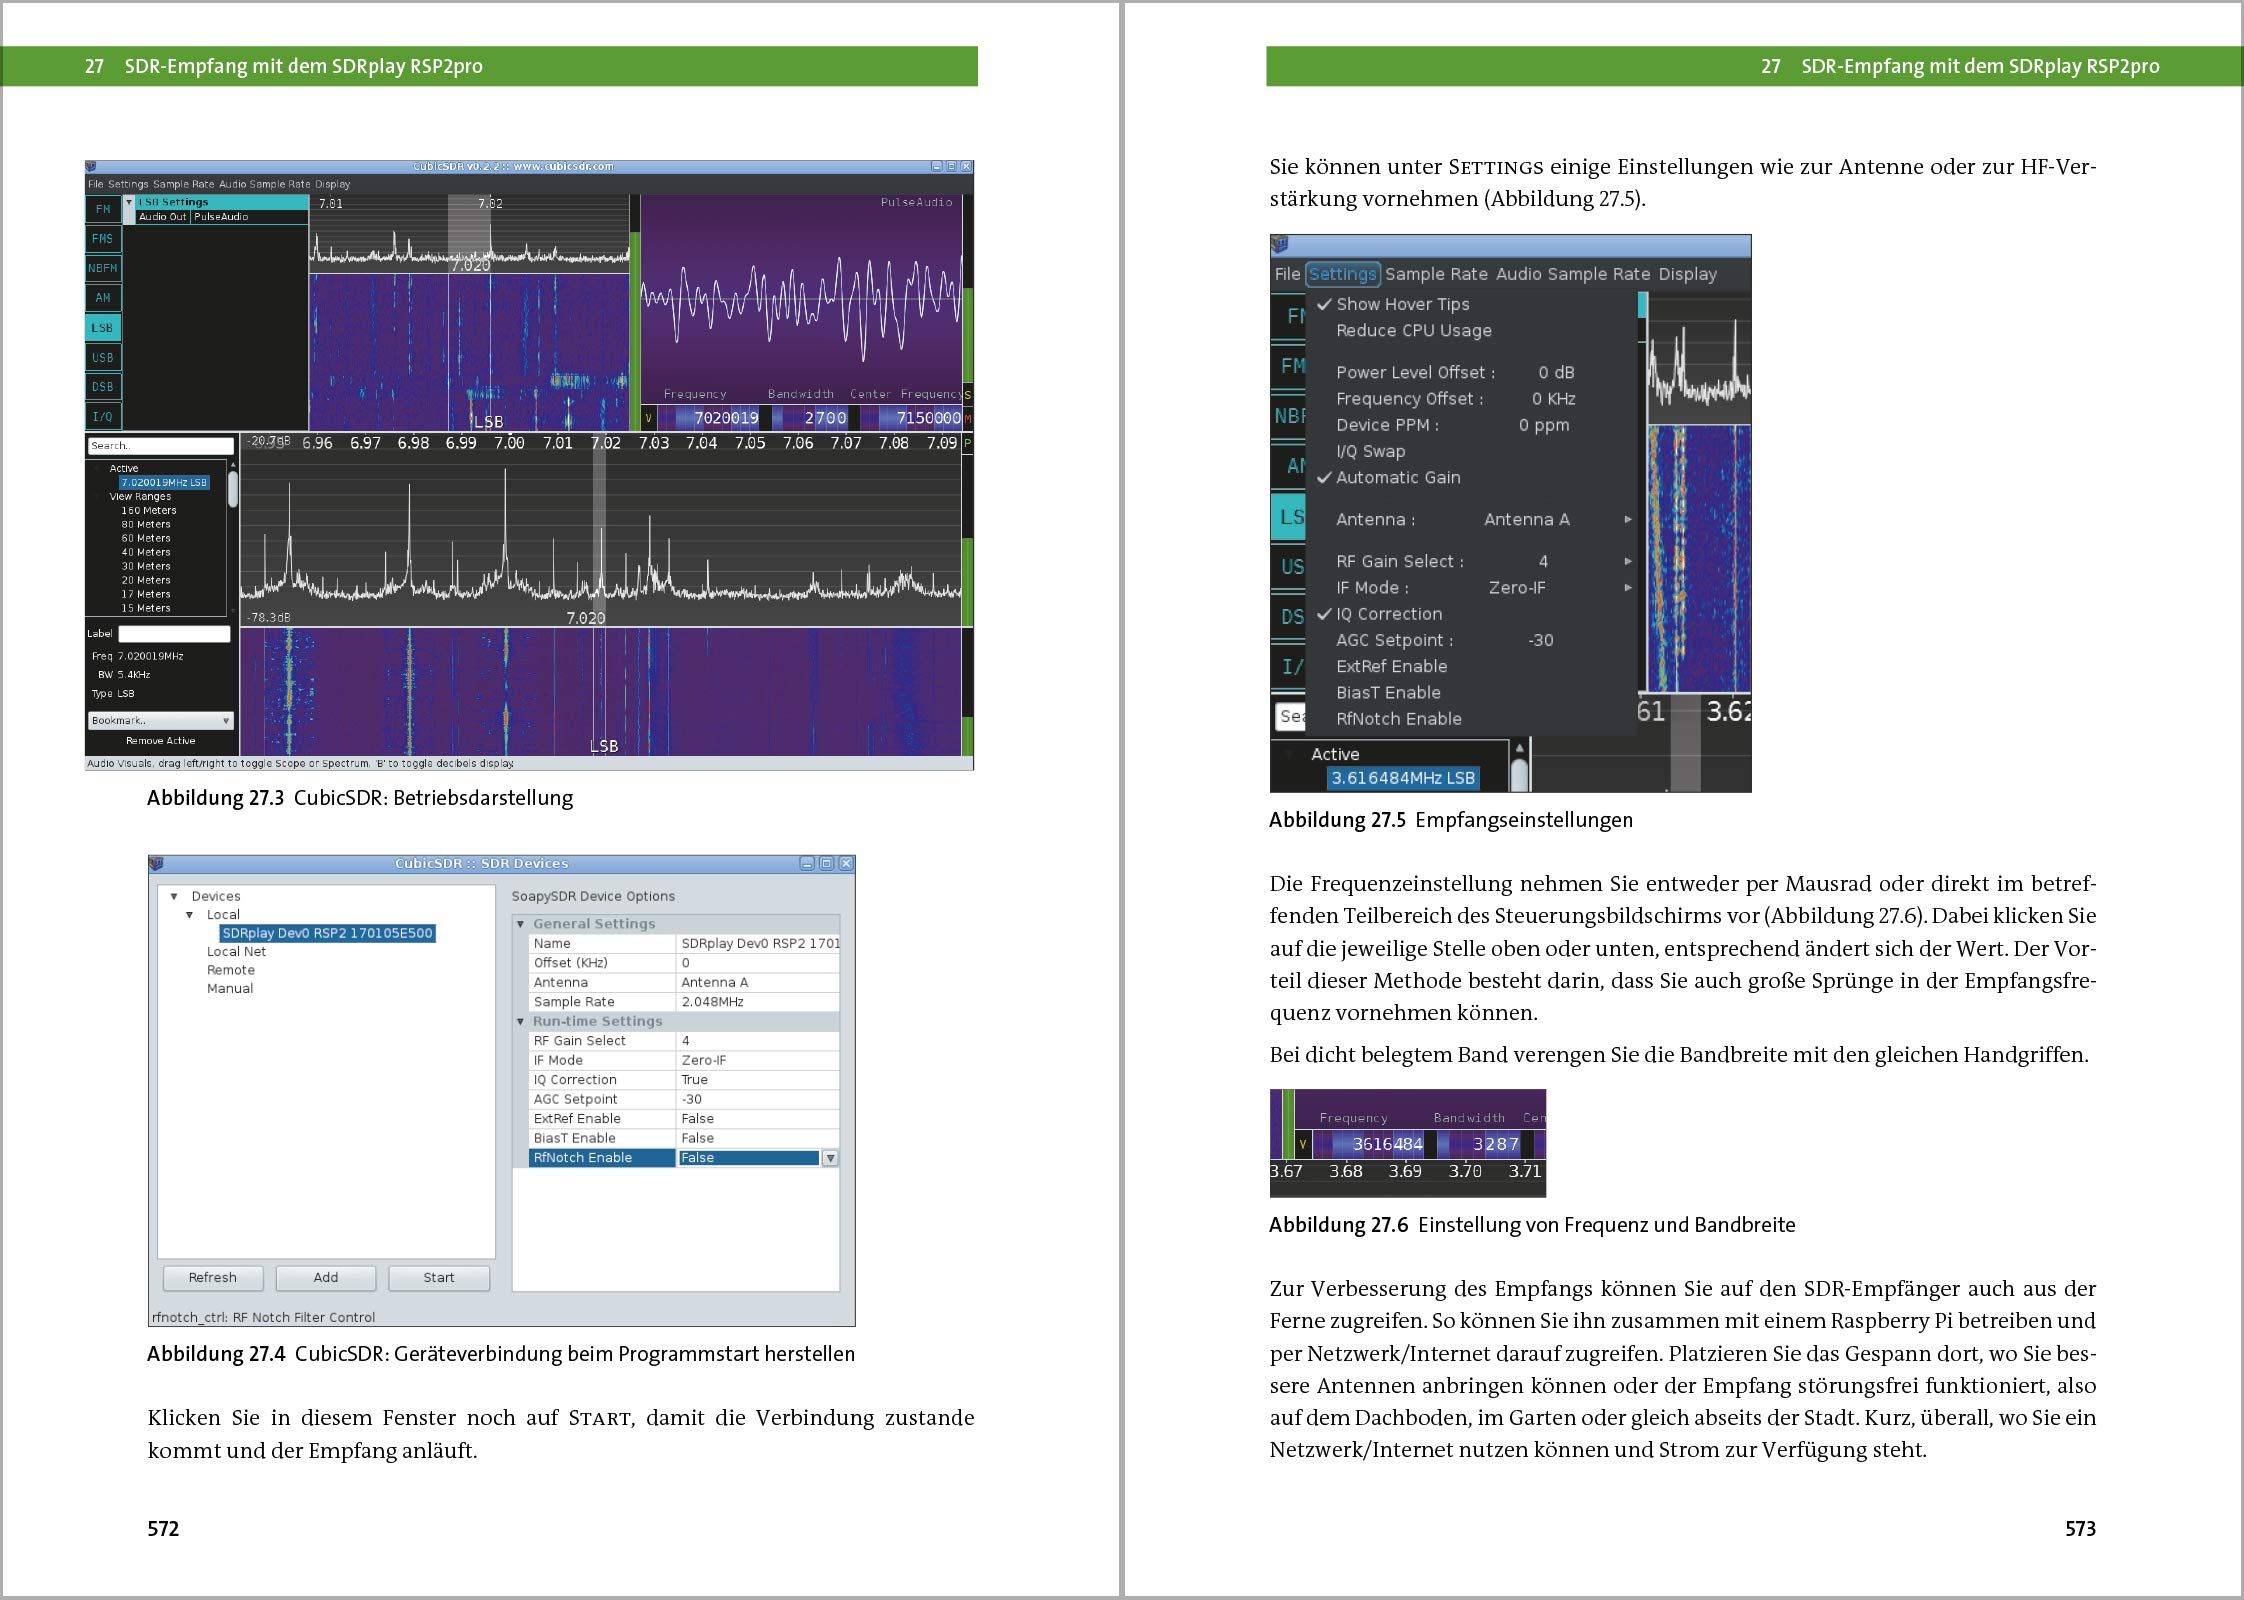Open the File menu in the main CubicSDR window
The image size is (2244, 1600).
click(x=95, y=184)
